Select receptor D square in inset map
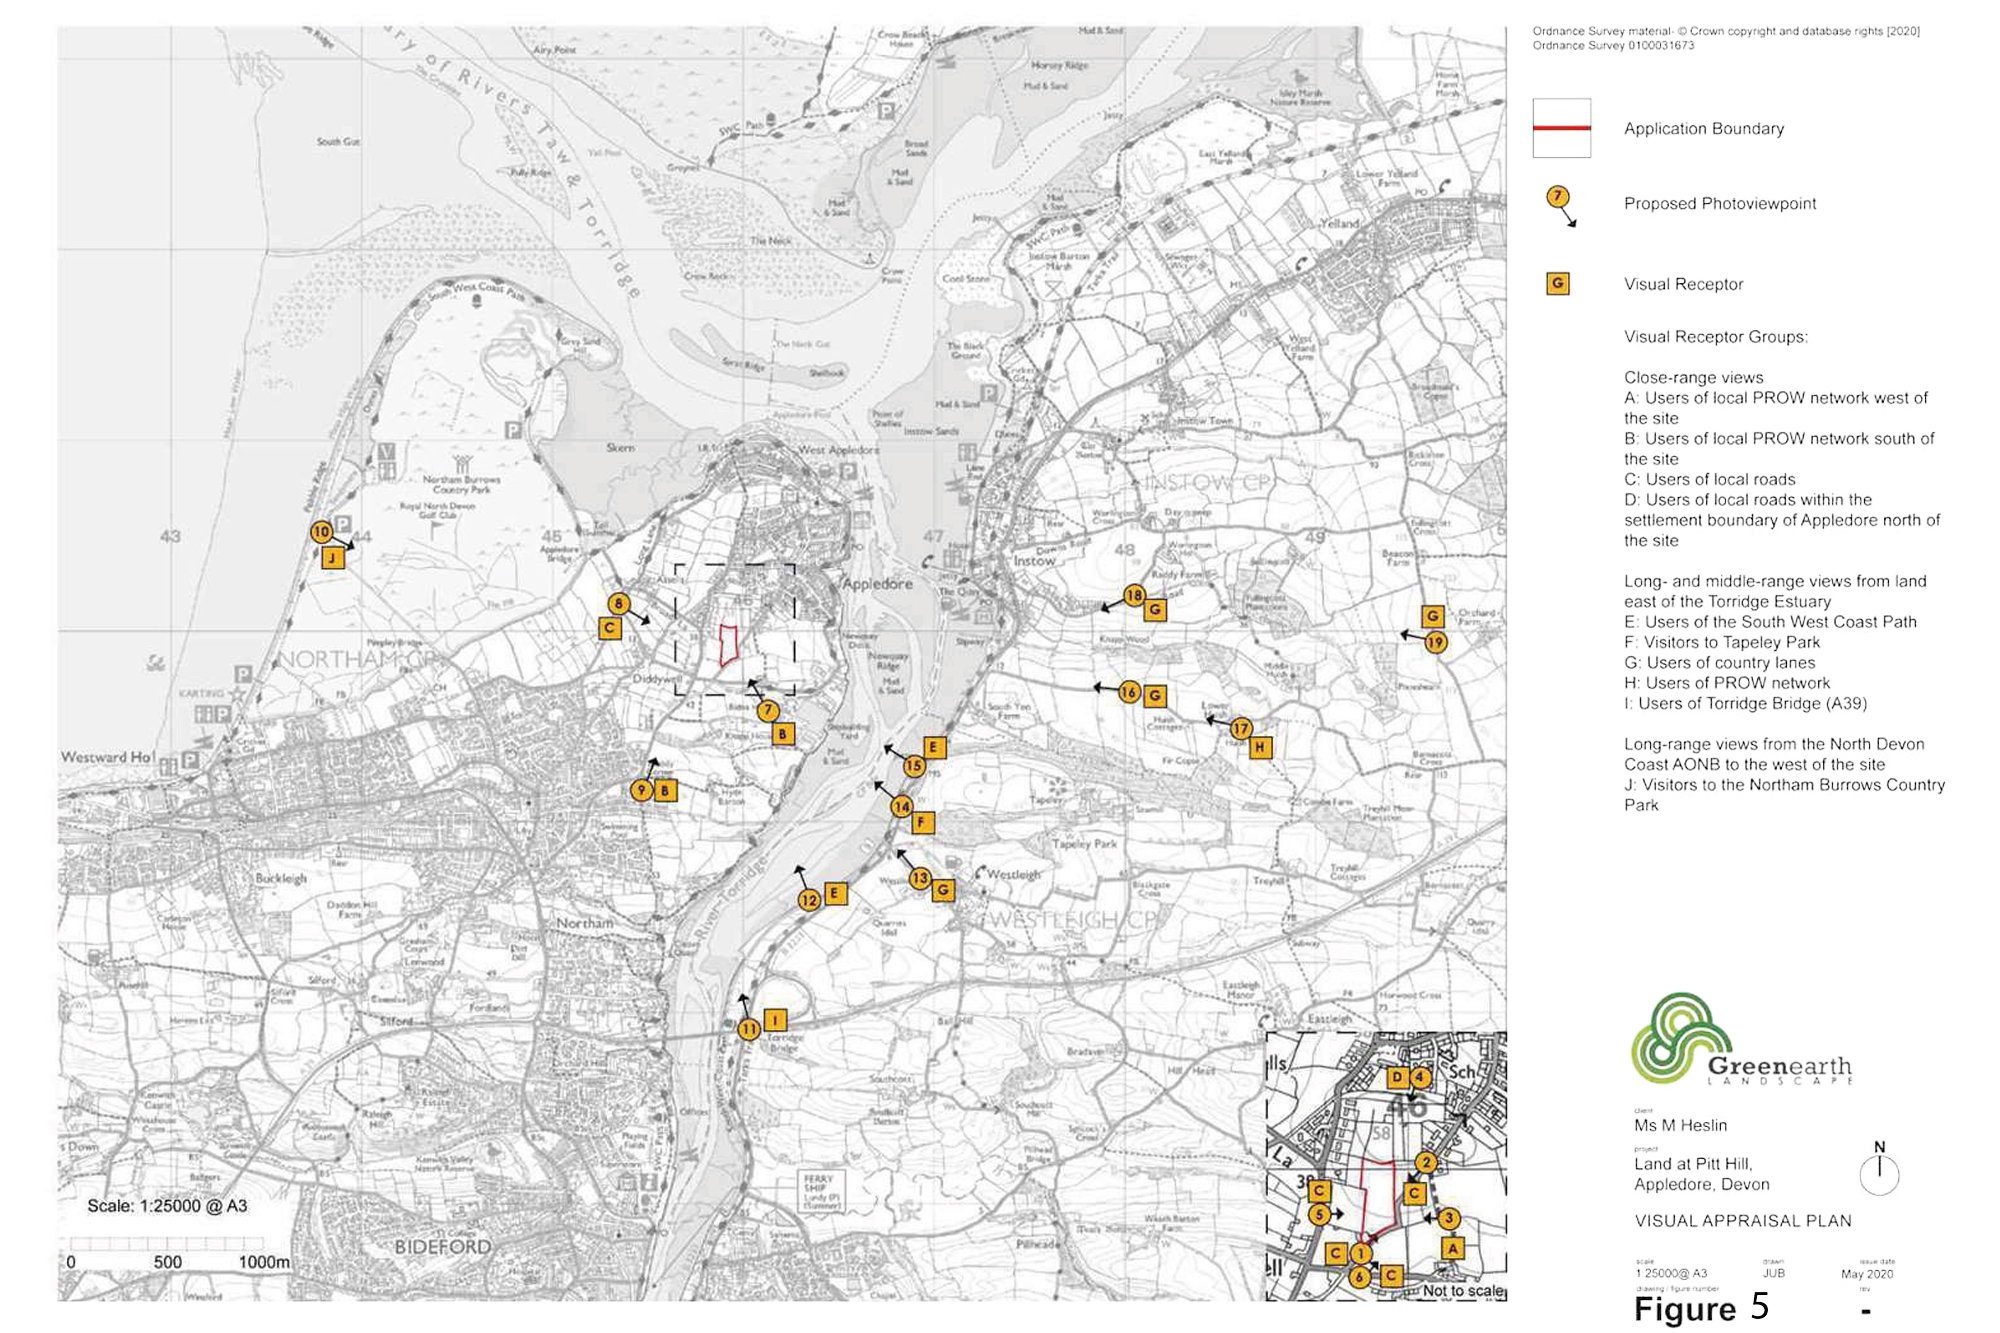Screen dimensions: 2000x1333 pos(1397,1077)
